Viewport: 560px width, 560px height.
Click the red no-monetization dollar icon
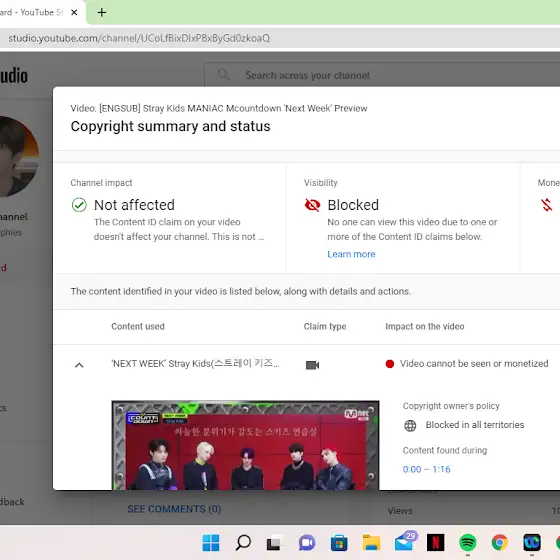point(546,205)
